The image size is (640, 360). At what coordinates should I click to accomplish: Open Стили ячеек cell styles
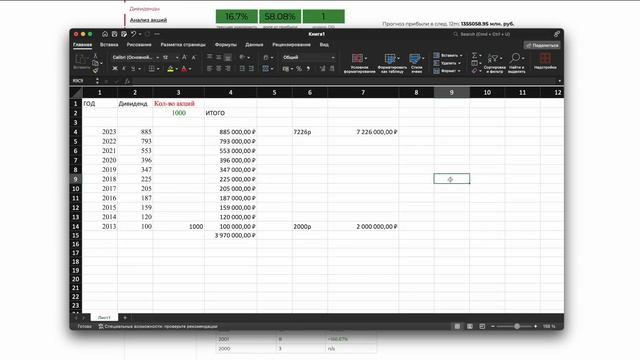point(416,63)
